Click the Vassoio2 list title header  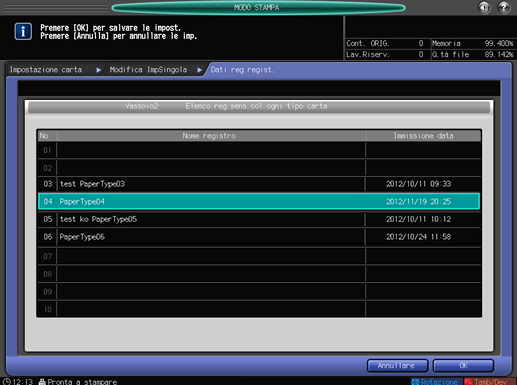pos(259,106)
